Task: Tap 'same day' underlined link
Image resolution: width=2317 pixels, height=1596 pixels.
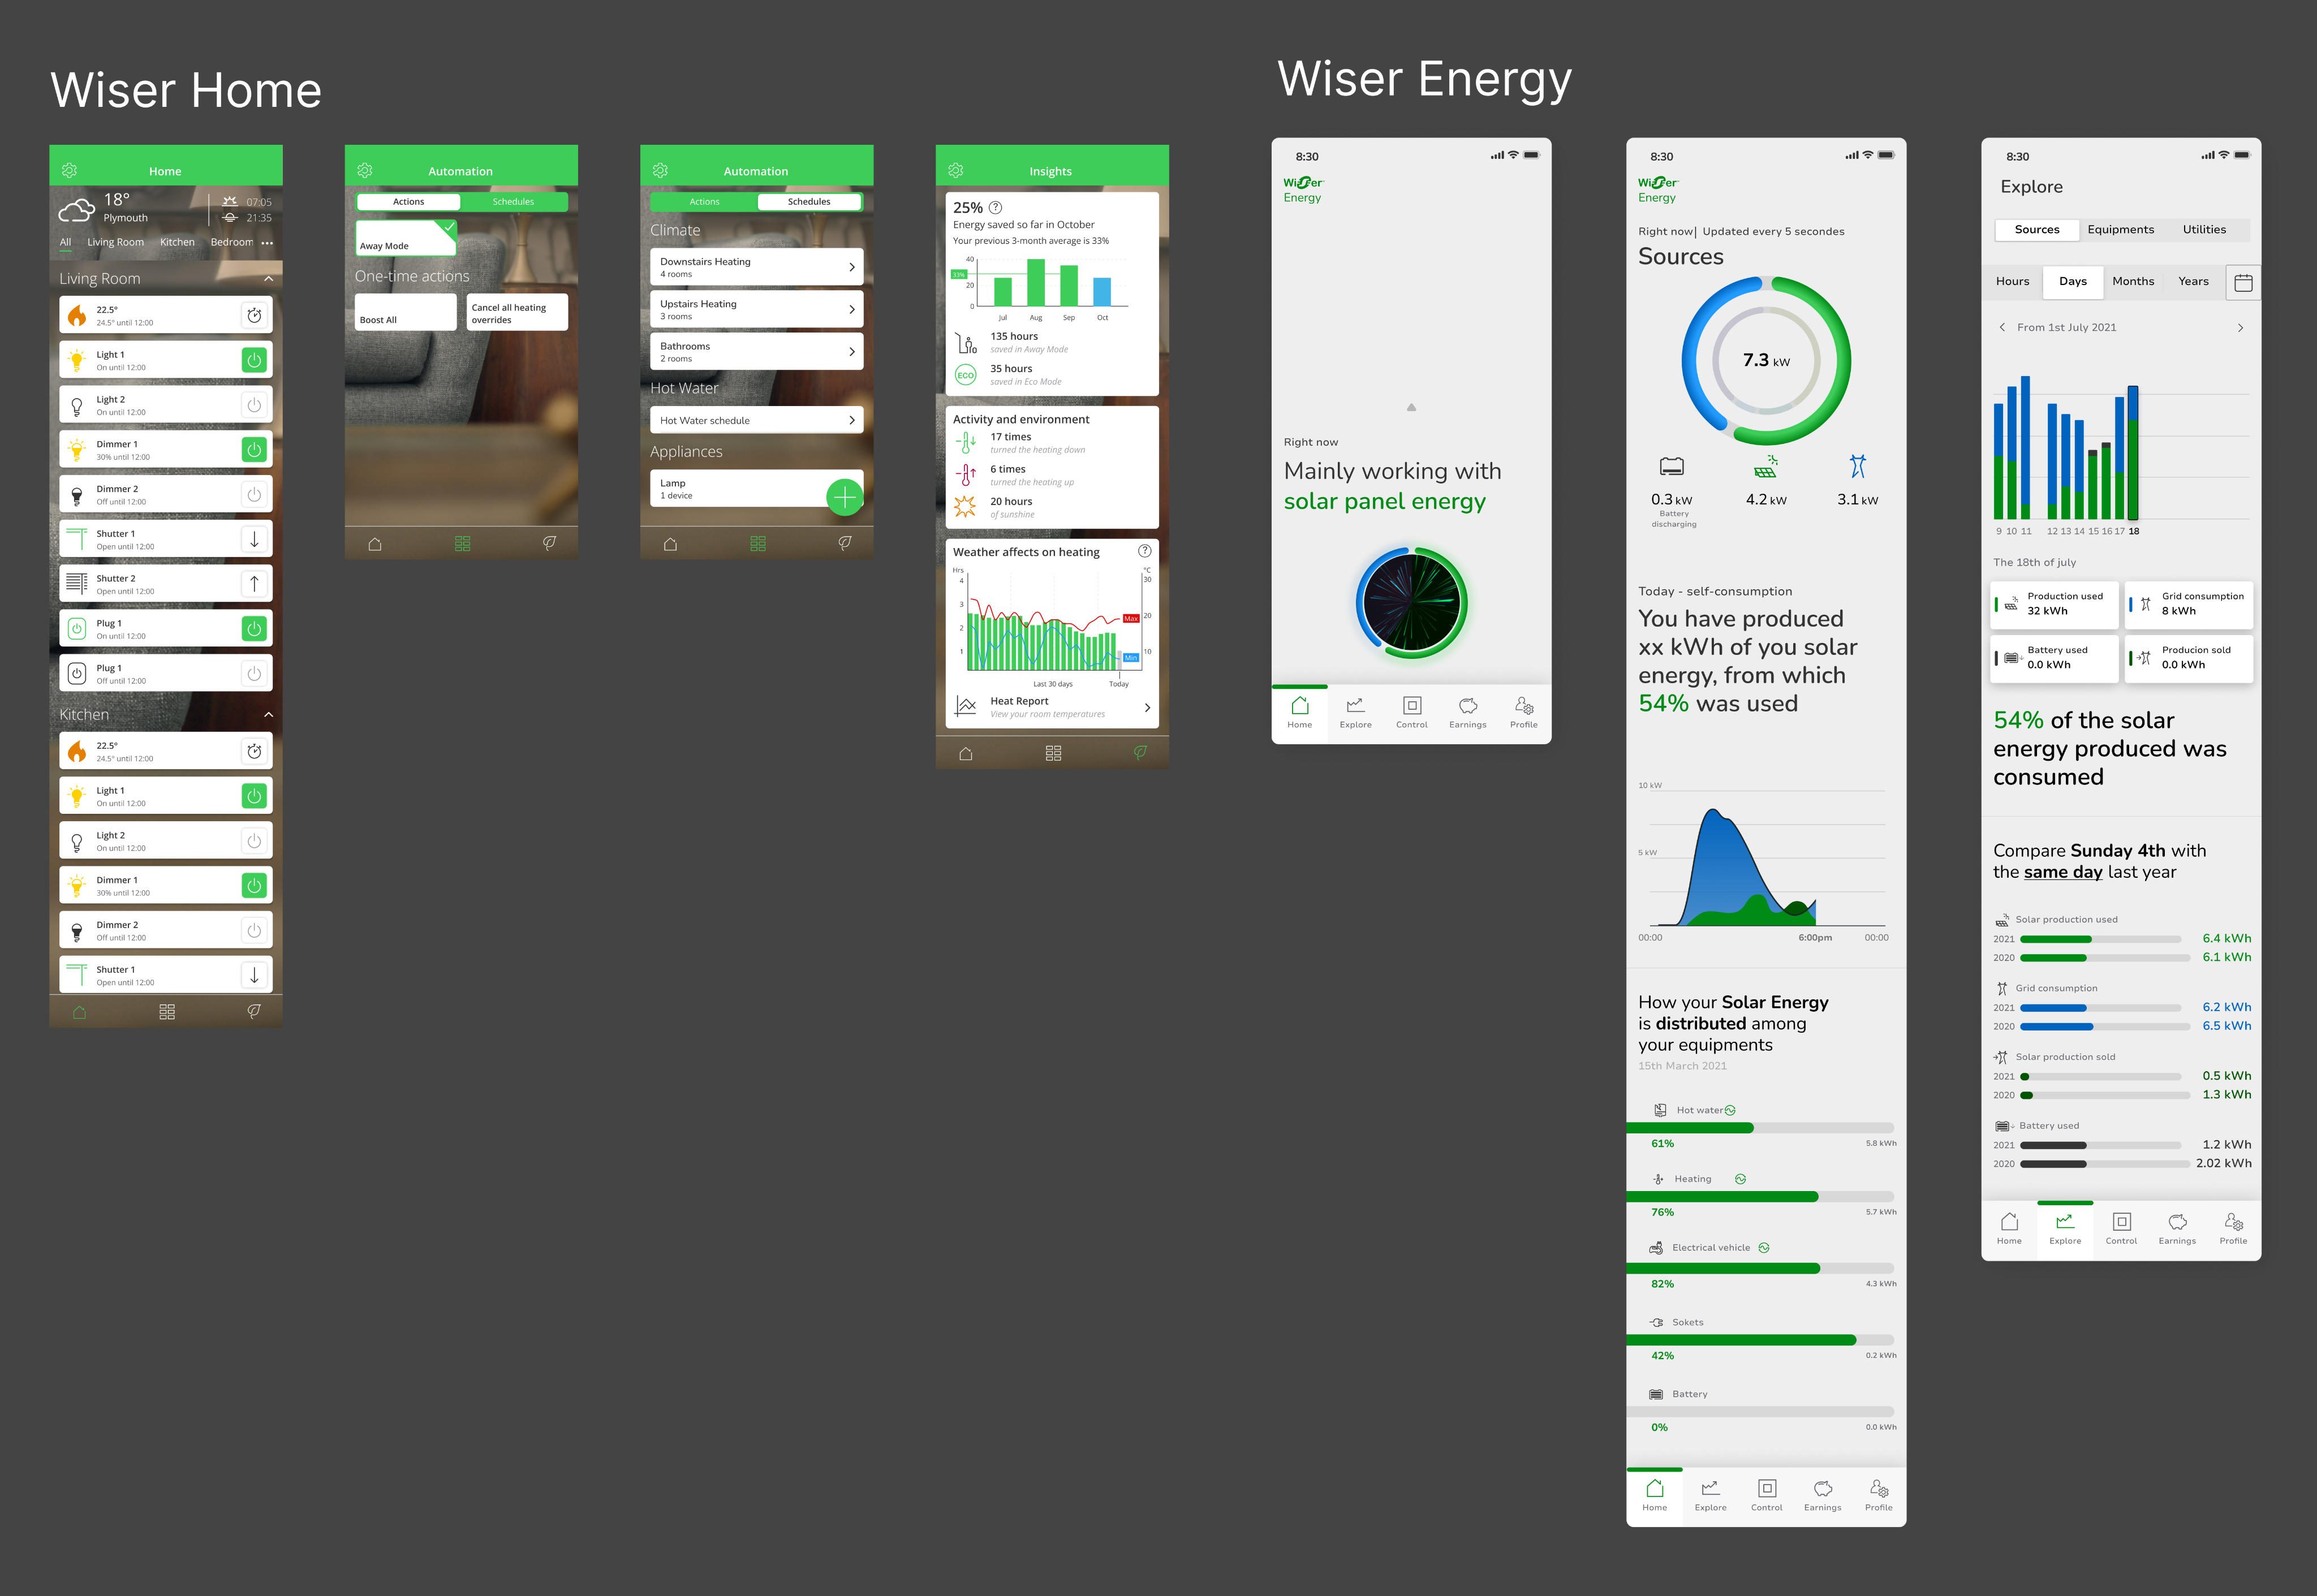Action: (2063, 872)
